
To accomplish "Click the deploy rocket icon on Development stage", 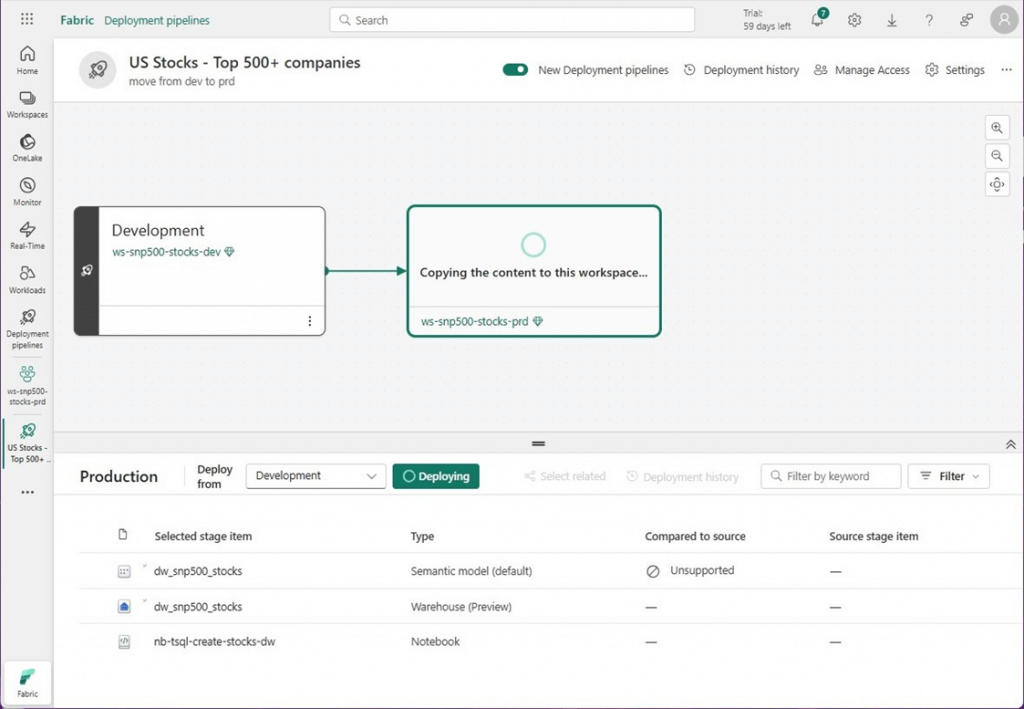I will click(87, 270).
